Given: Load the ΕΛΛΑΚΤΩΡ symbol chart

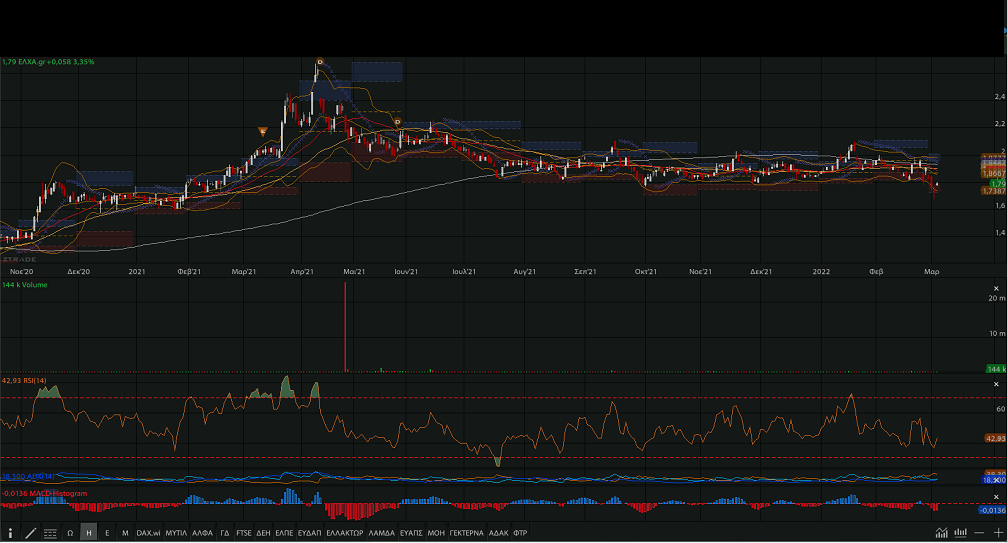Looking at the screenshot, I should [345, 534].
